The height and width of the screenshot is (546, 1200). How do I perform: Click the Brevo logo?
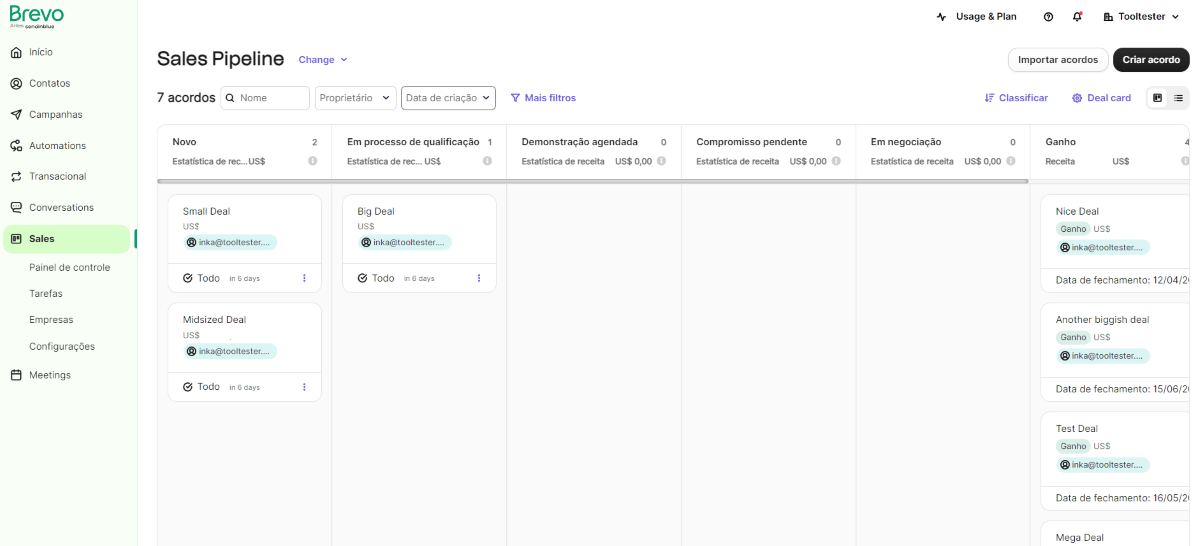tap(37, 16)
